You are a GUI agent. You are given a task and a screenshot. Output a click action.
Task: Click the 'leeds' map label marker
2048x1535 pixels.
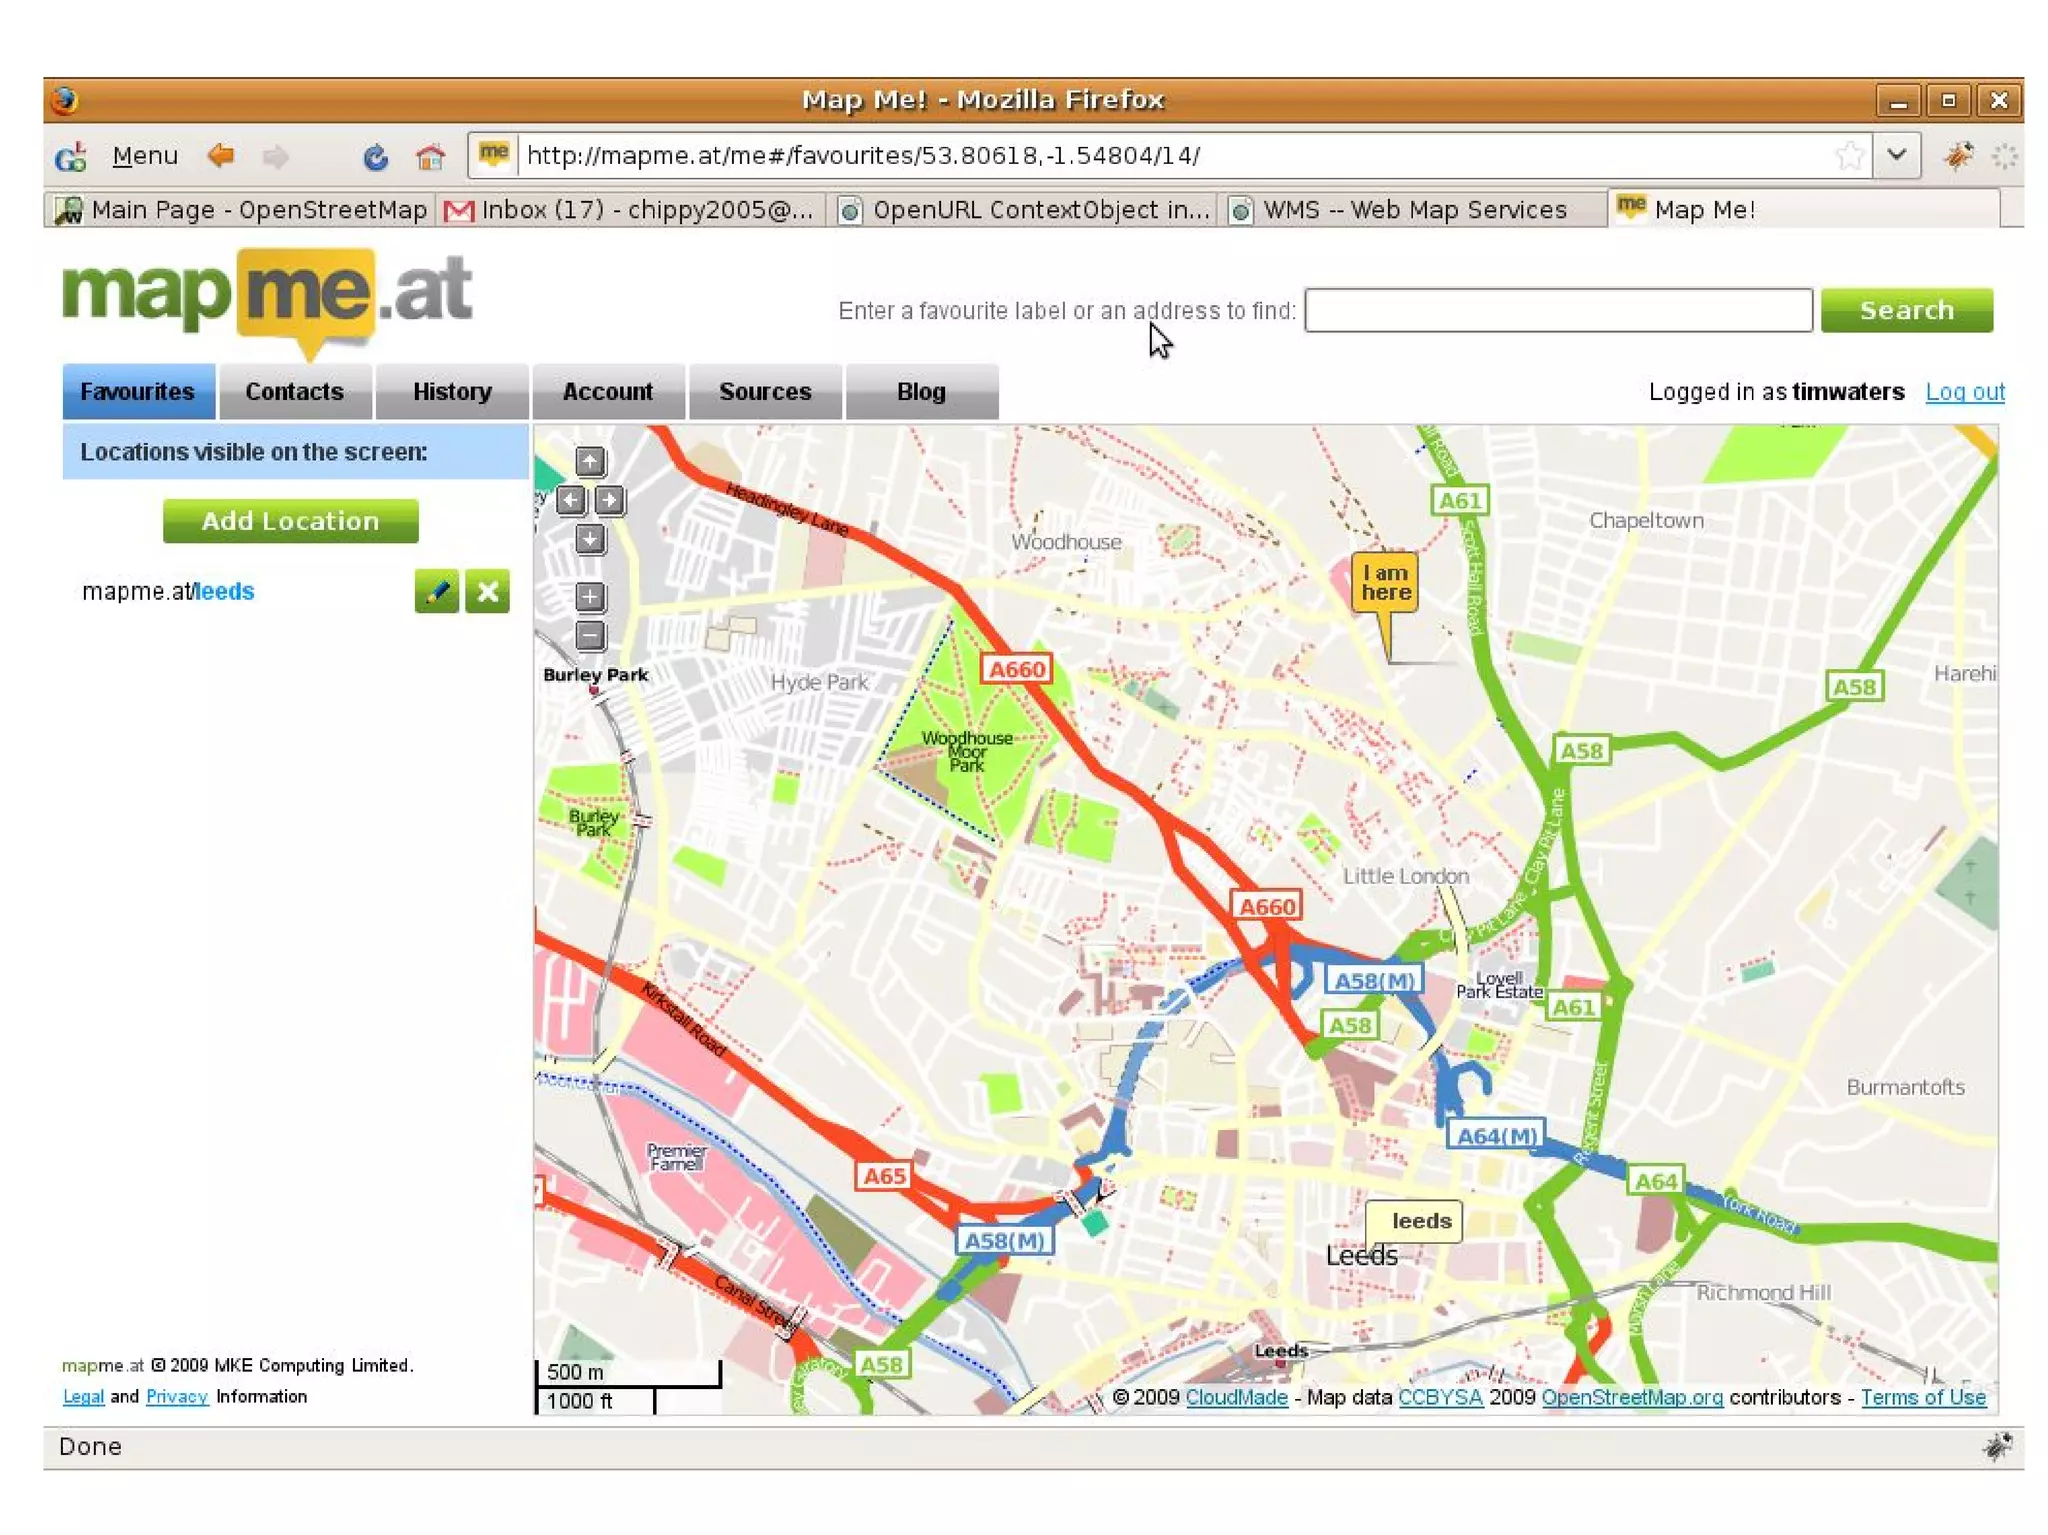point(1415,1221)
